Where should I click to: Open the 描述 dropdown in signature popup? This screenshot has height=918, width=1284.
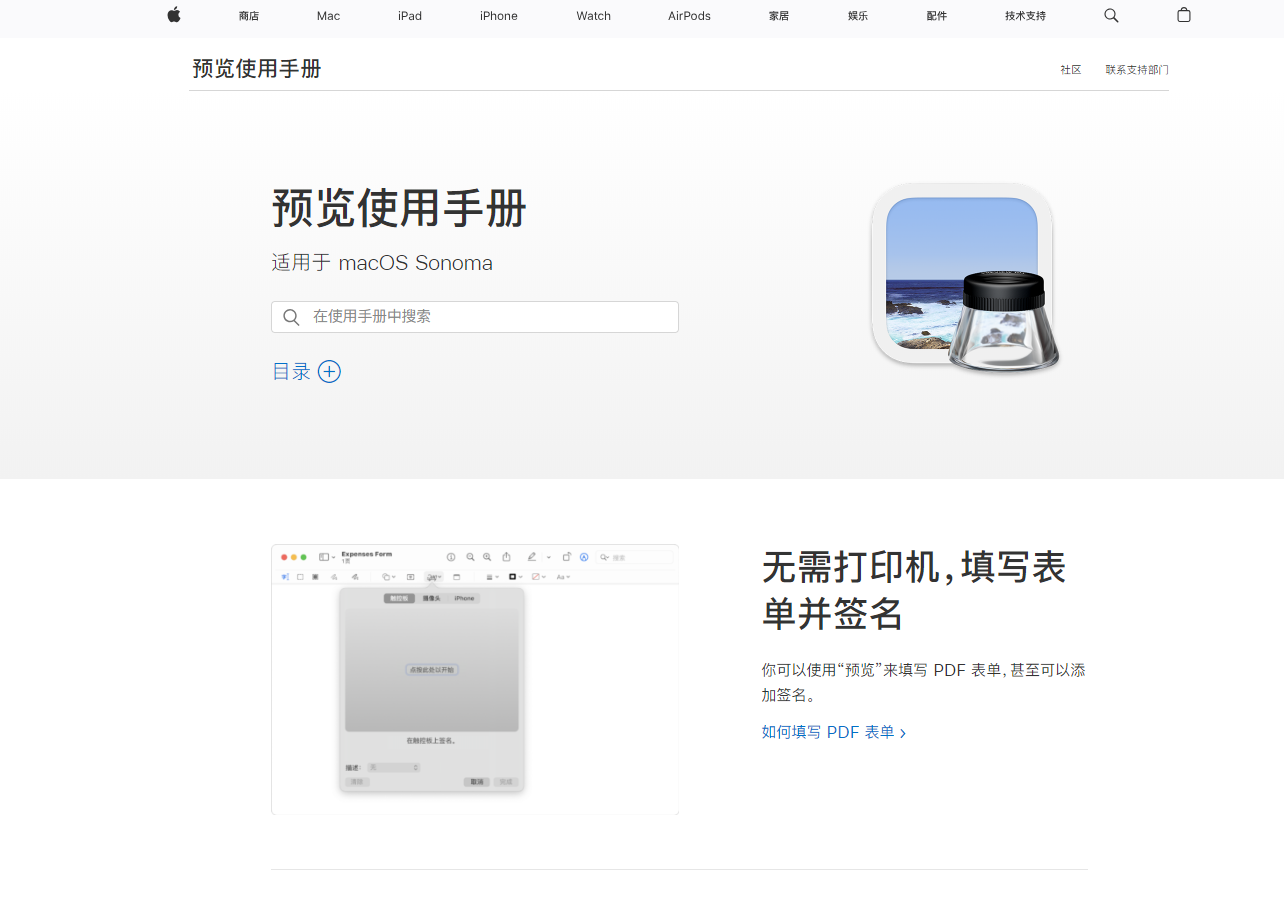[x=393, y=767]
